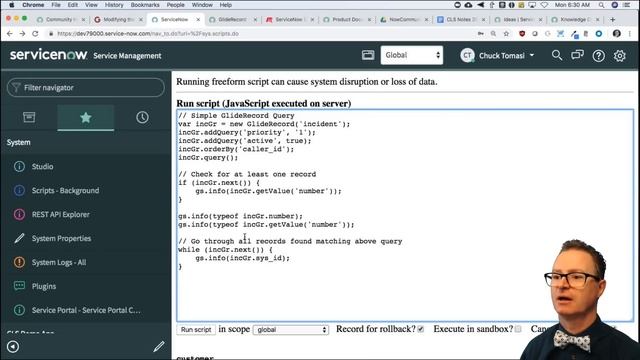This screenshot has height=360, width=640.
Task: Bookmark this page with star icon
Action: click(x=506, y=33)
